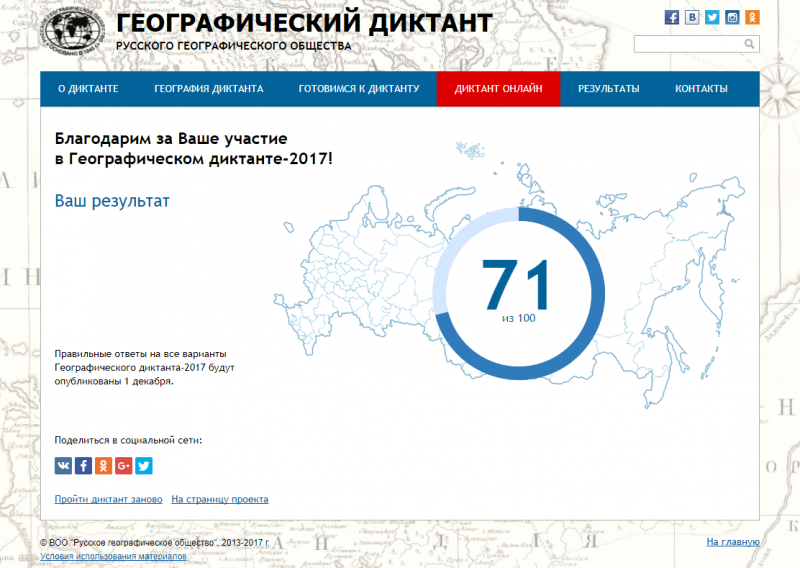Follow the 'На главную' footer link
The image size is (800, 568).
733,542
